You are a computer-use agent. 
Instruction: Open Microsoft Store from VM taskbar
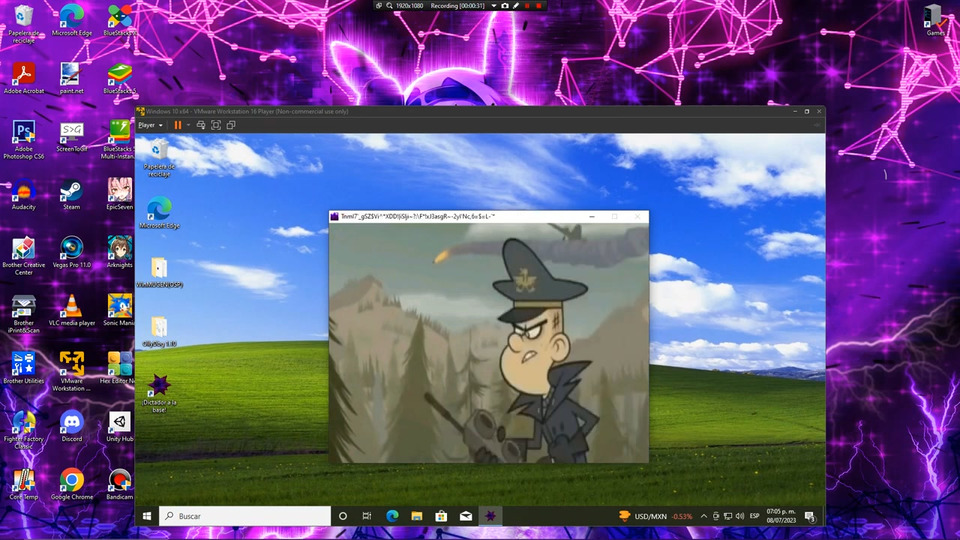[441, 516]
